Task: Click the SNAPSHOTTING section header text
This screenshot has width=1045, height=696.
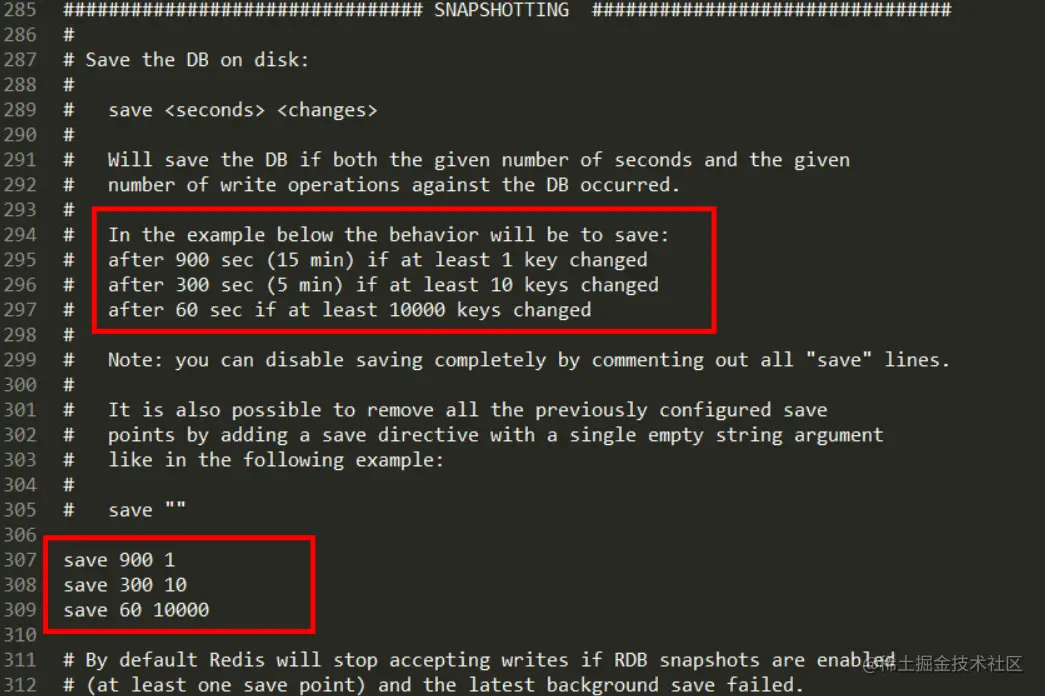Action: pyautogui.click(x=501, y=10)
